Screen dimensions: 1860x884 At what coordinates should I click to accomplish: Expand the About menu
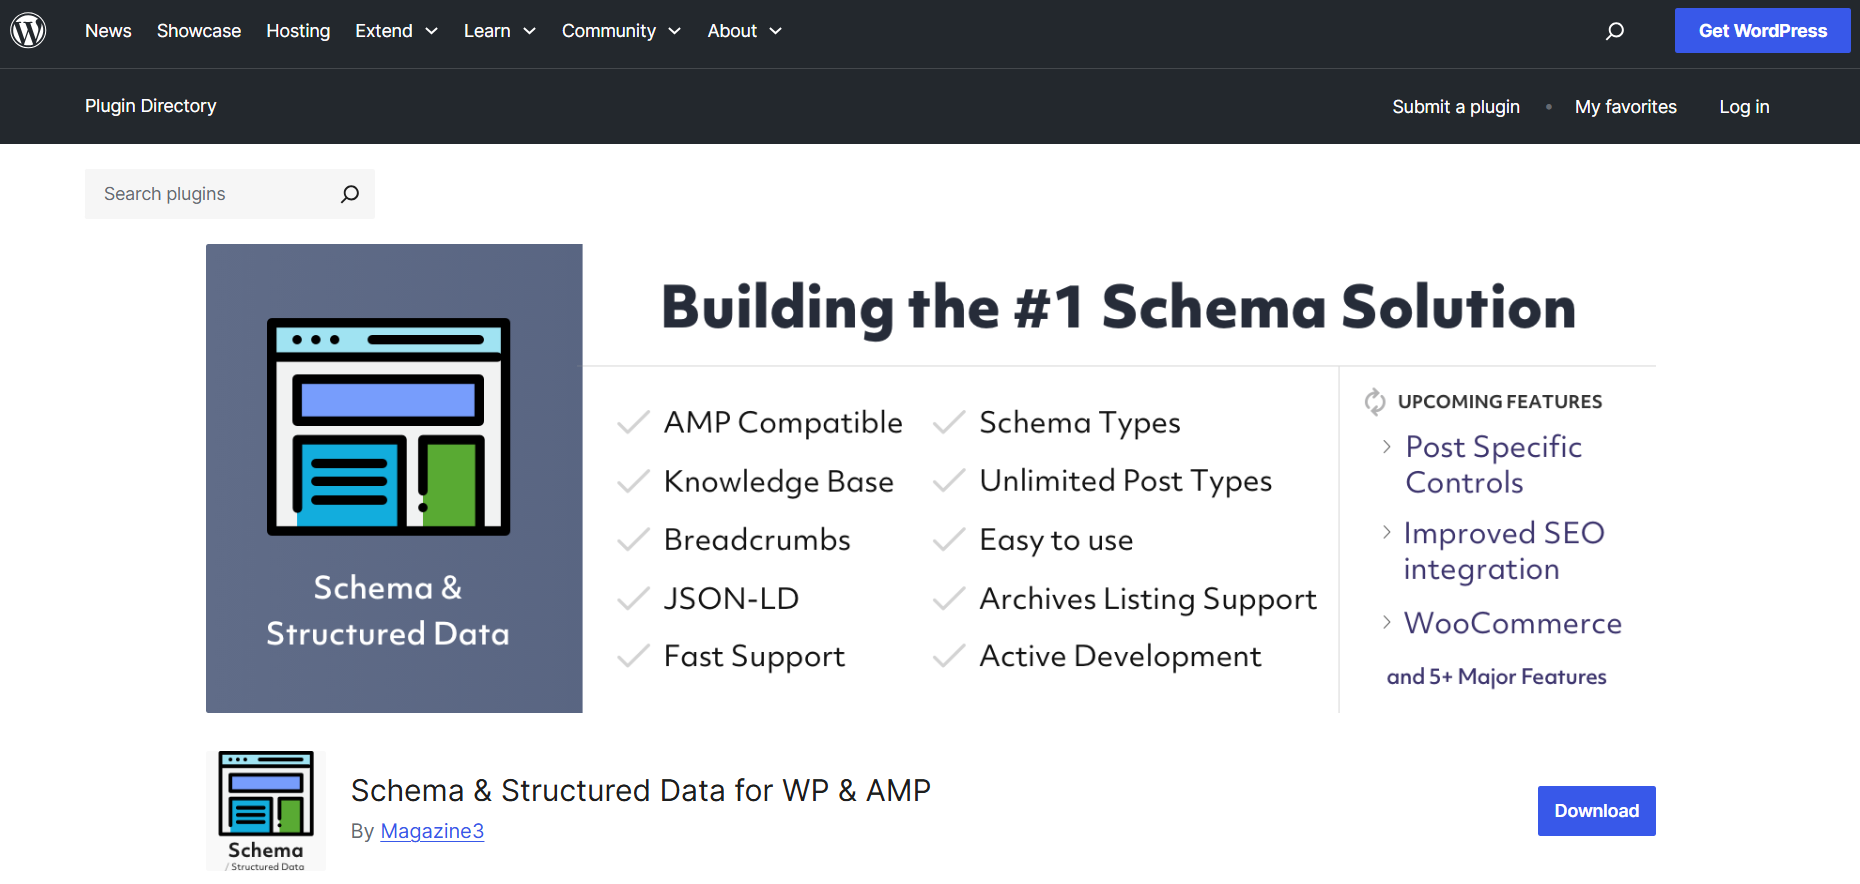pos(744,31)
